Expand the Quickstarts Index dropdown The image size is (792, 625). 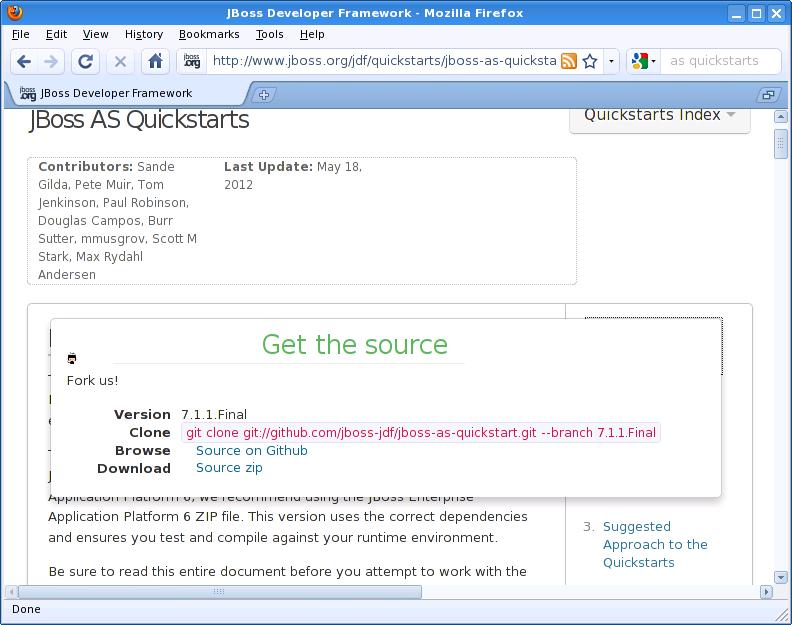pyautogui.click(x=659, y=117)
